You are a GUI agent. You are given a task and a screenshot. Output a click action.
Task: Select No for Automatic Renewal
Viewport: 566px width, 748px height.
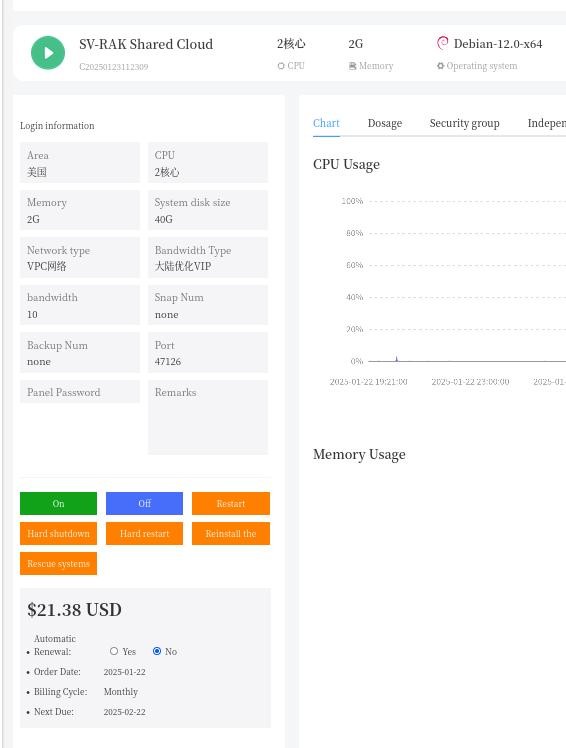click(x=157, y=651)
